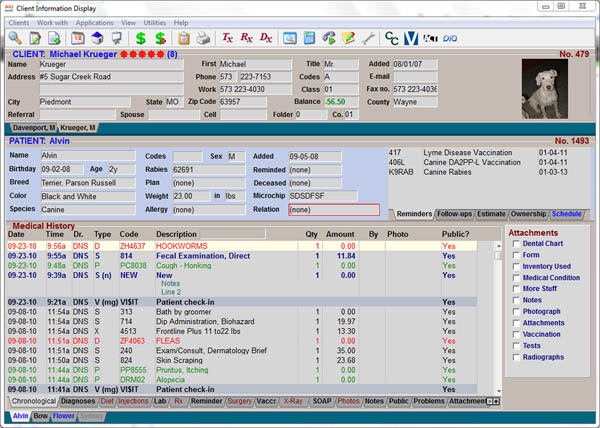Check the Radiographs attachment box

[516, 357]
